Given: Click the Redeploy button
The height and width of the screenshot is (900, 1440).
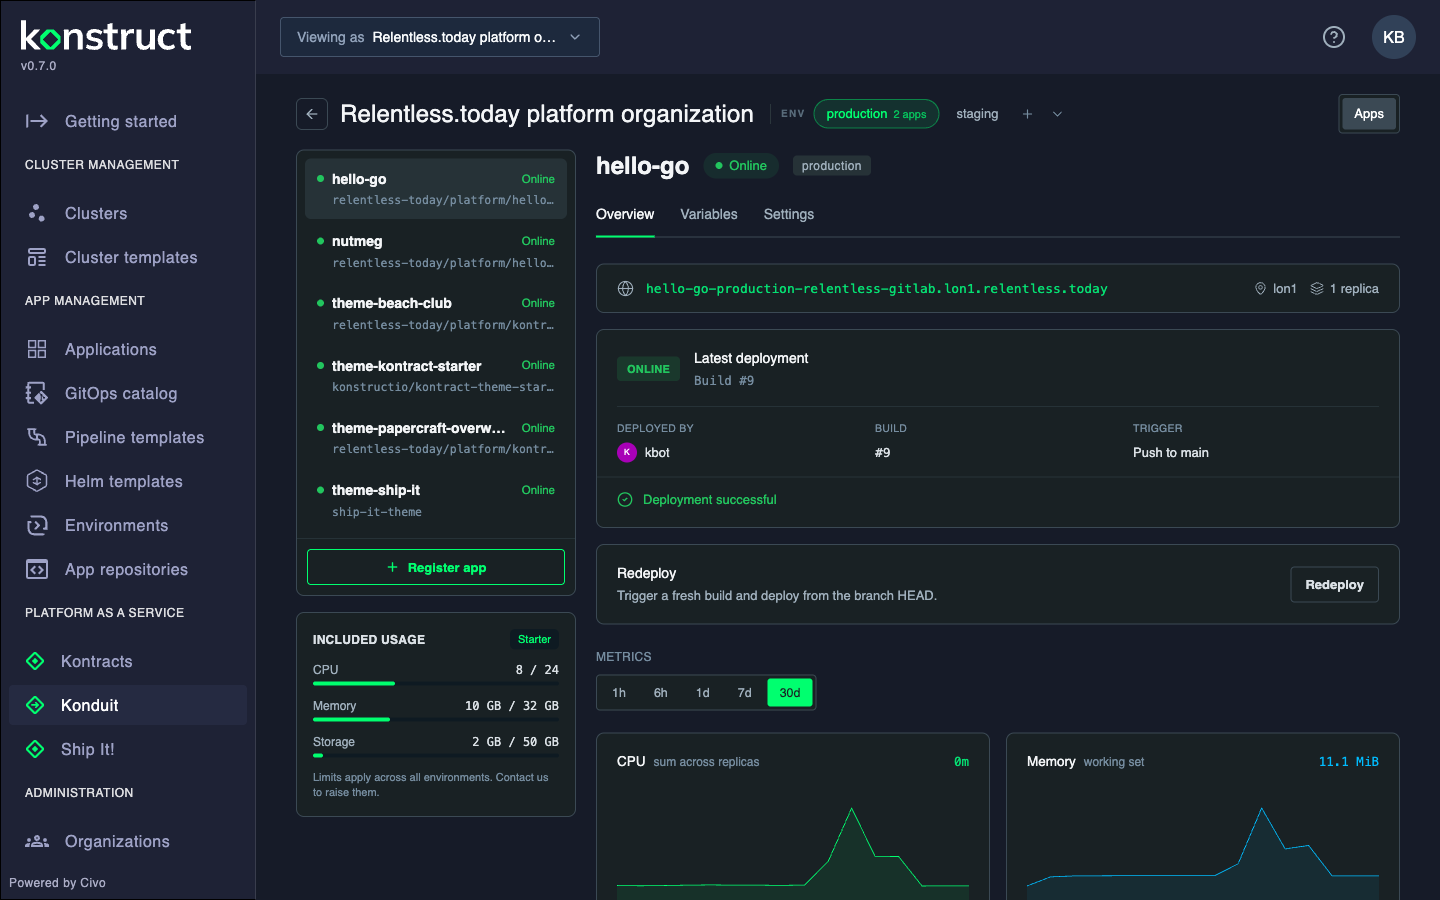Looking at the screenshot, I should coord(1334,585).
